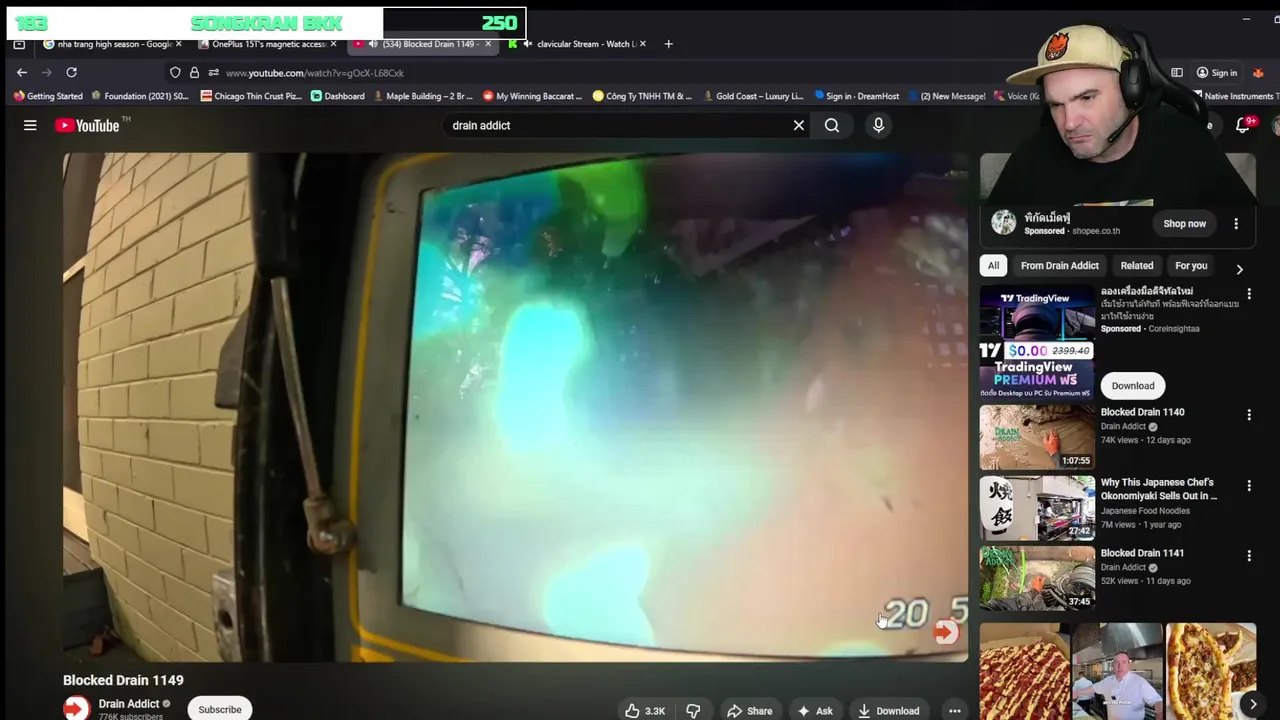Open options menu for Blocked Drain 1140
Image resolution: width=1280 pixels, height=720 pixels.
pyautogui.click(x=1249, y=414)
